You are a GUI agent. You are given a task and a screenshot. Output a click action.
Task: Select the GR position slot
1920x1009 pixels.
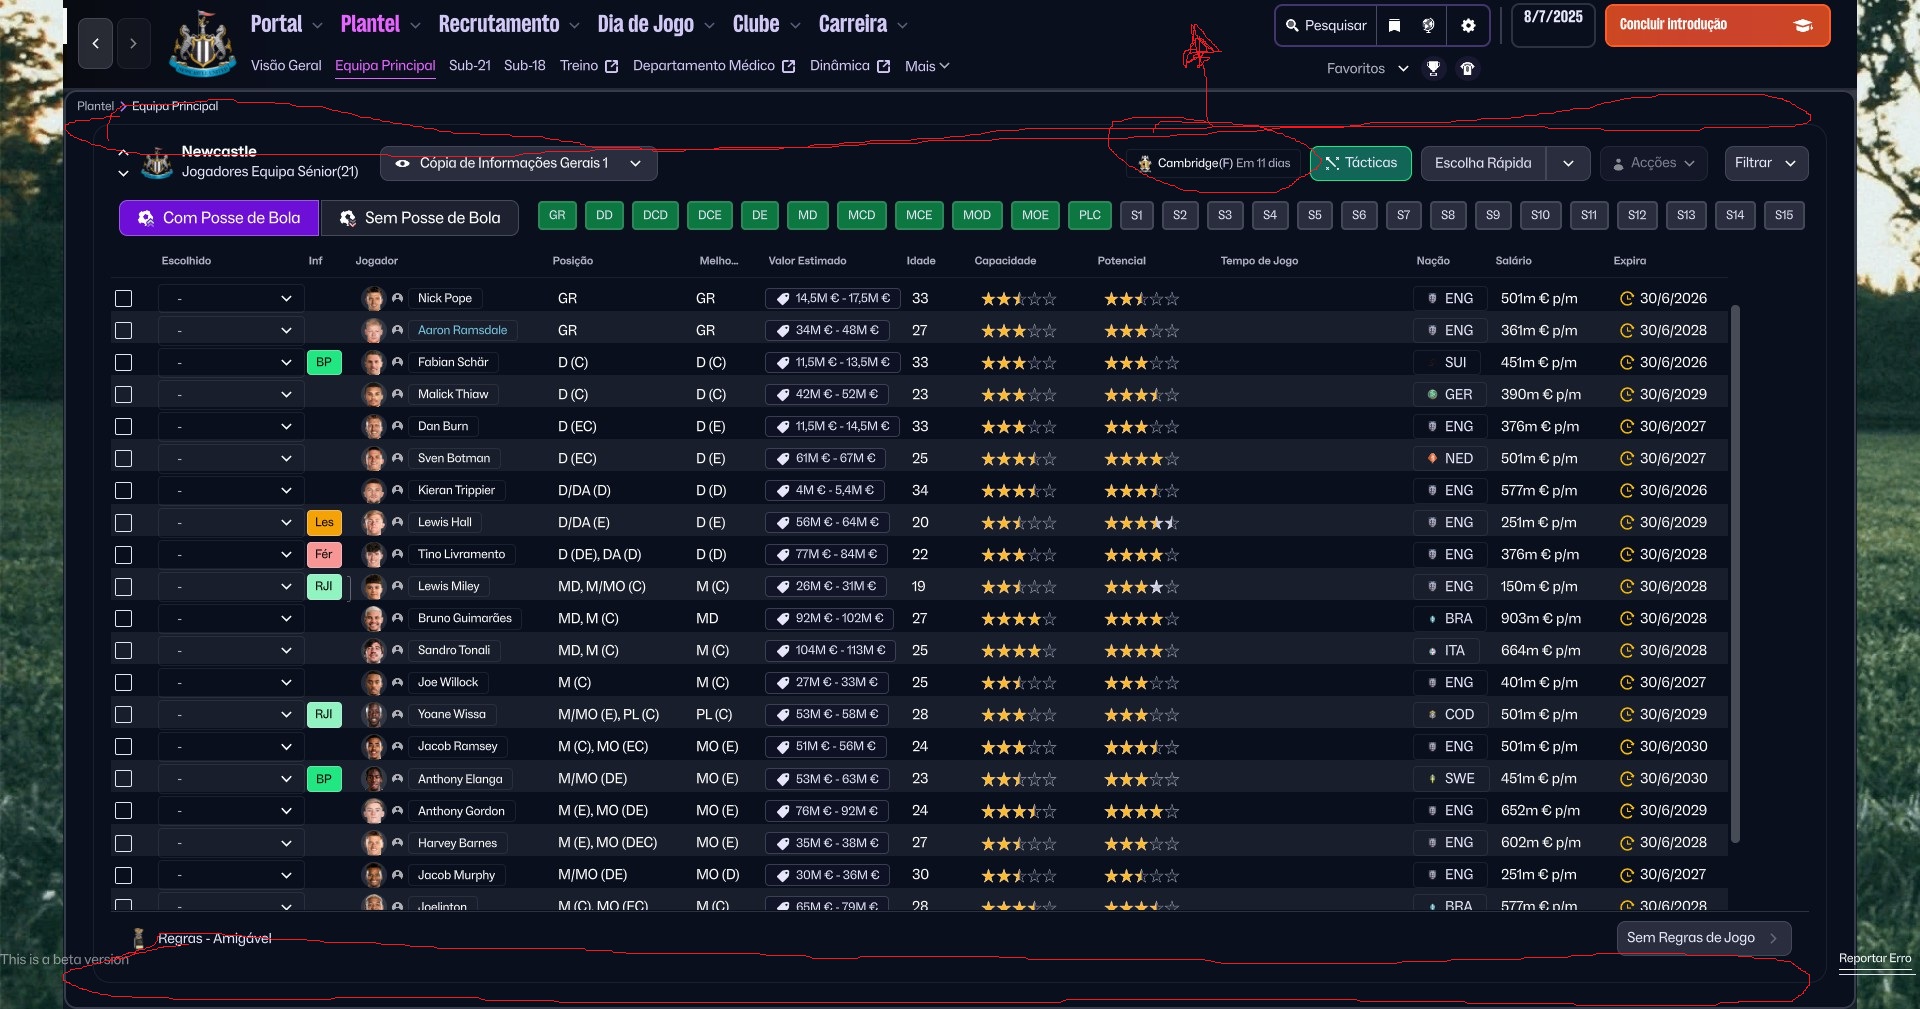point(557,215)
